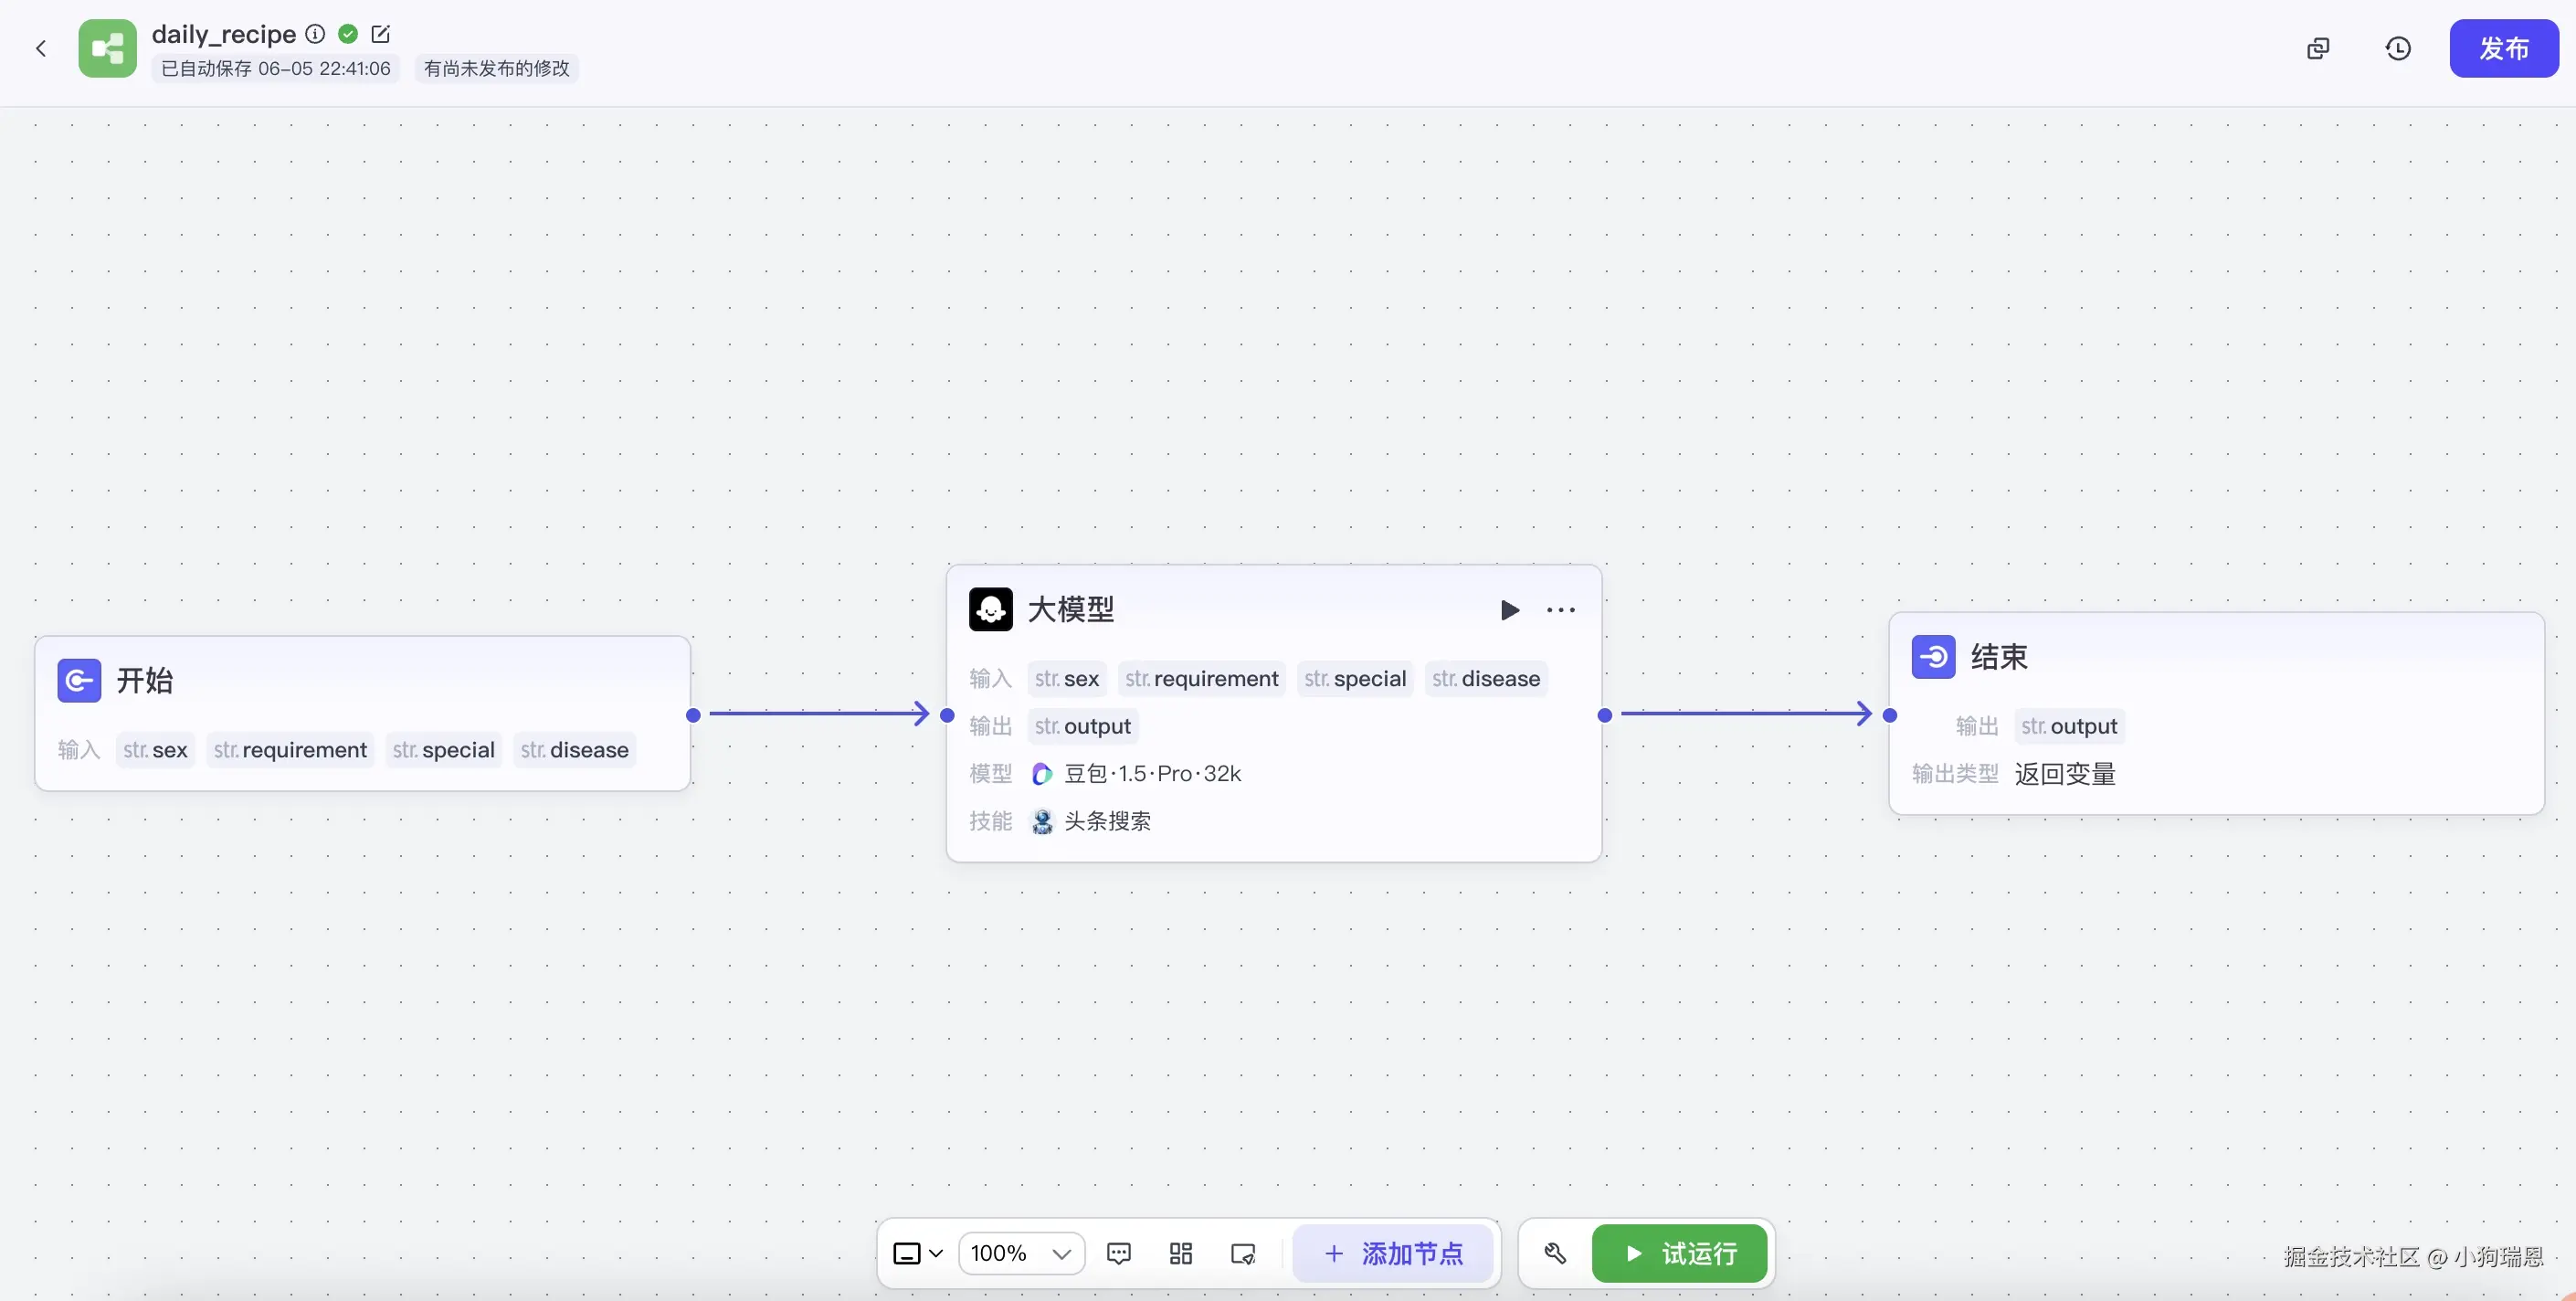The image size is (2576, 1301).
Task: Click 返回变量 output type on 结束 node
Action: tap(2064, 773)
